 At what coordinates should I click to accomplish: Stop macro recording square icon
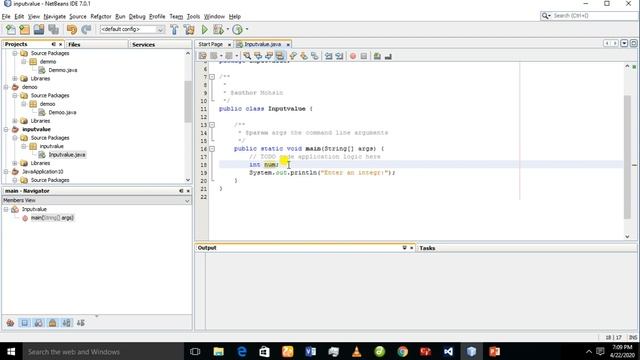point(364,56)
